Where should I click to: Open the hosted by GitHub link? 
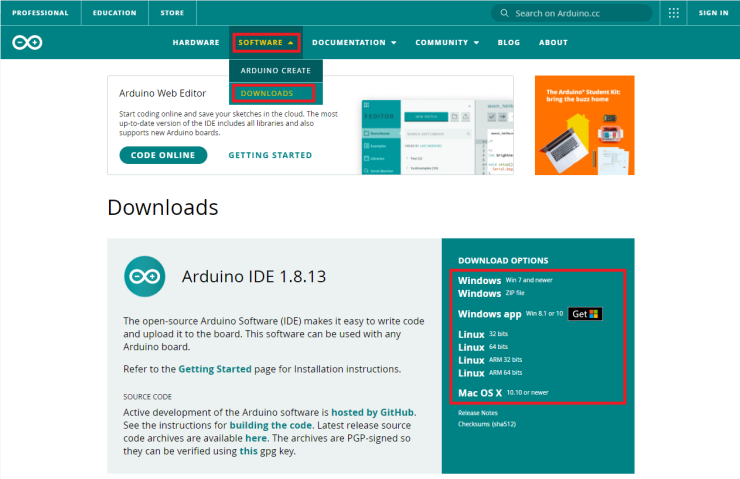(x=372, y=412)
